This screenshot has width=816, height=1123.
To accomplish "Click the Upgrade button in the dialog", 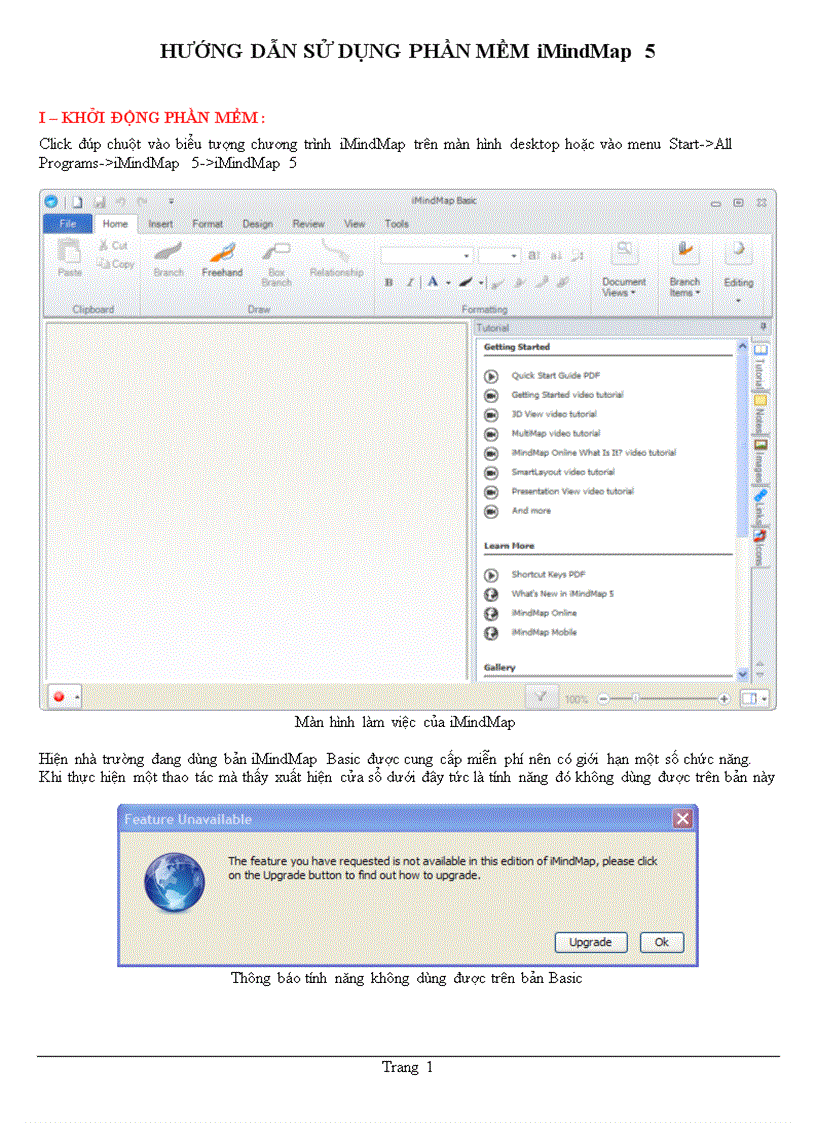I will pos(590,942).
